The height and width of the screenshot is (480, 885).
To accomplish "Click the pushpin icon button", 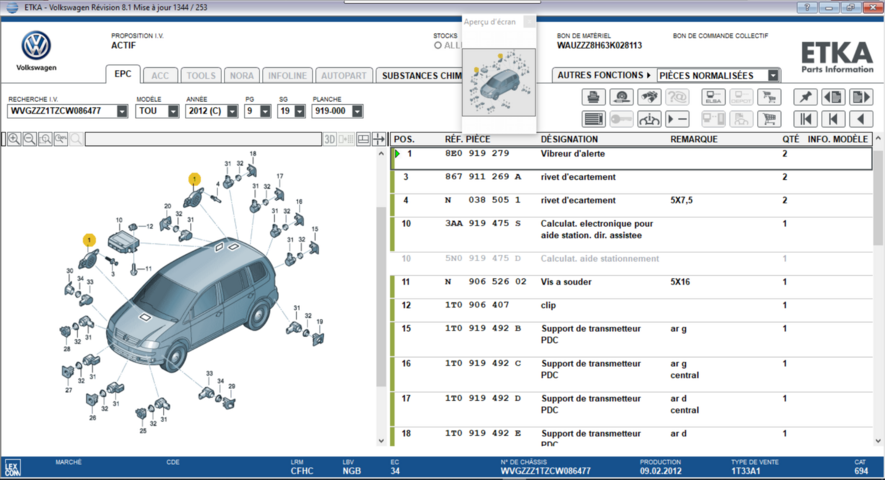I will [805, 97].
